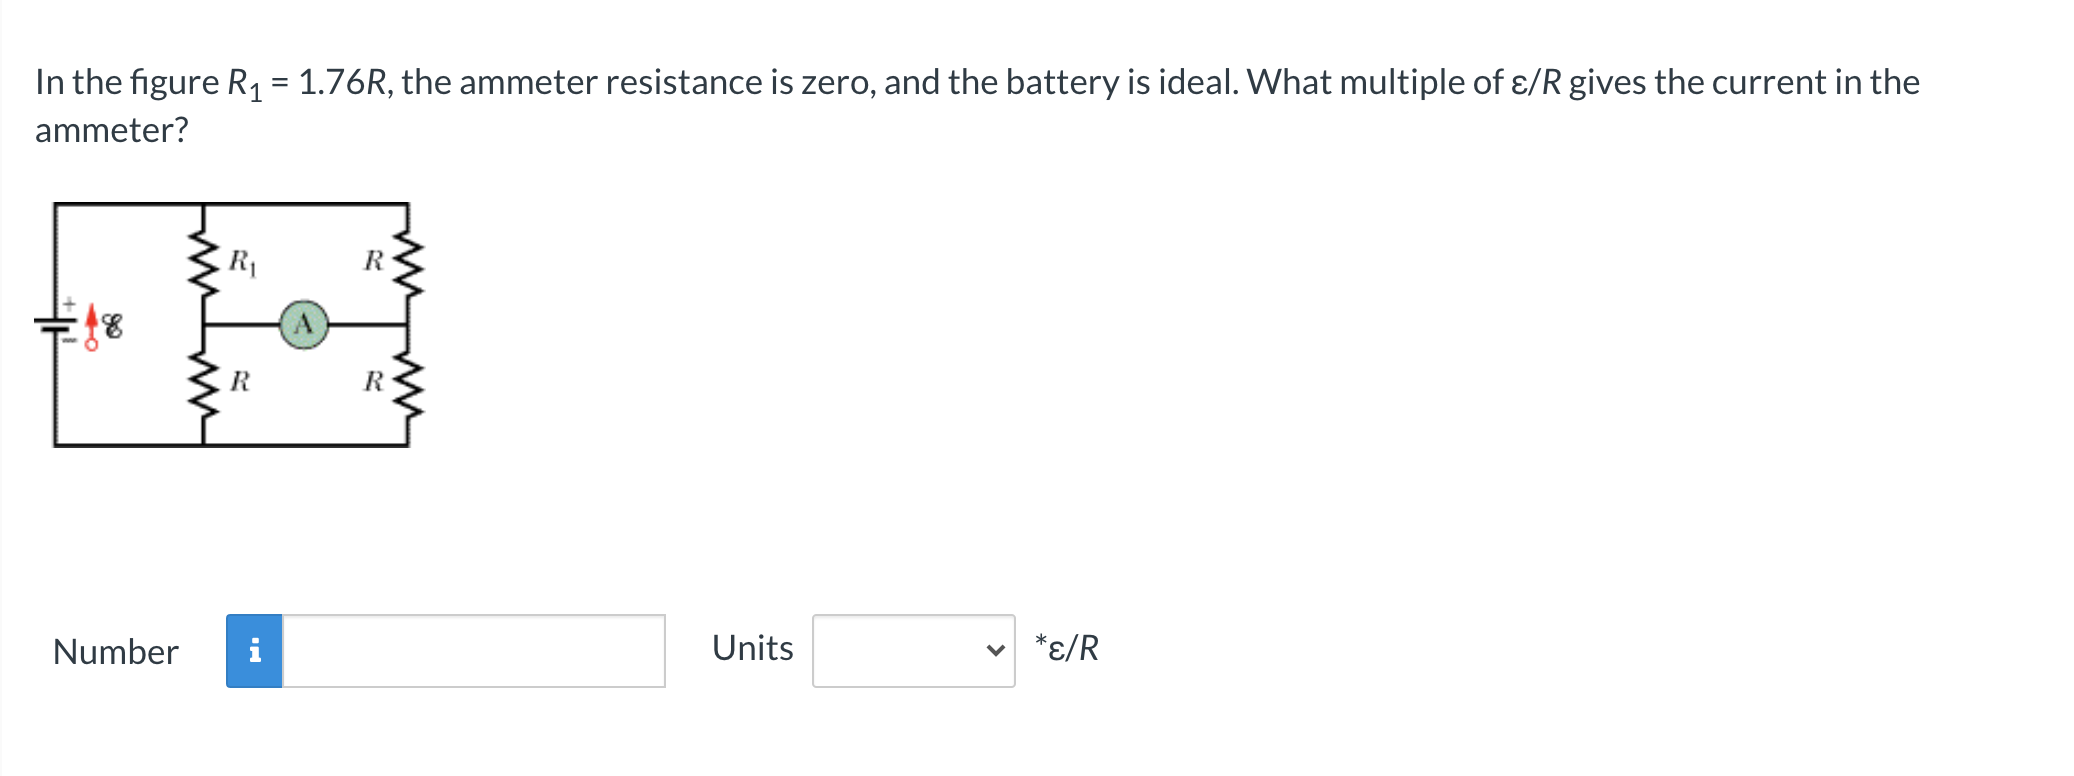2074x776 pixels.
Task: Click the bottom-right R resistor zigzag
Action: [407, 384]
